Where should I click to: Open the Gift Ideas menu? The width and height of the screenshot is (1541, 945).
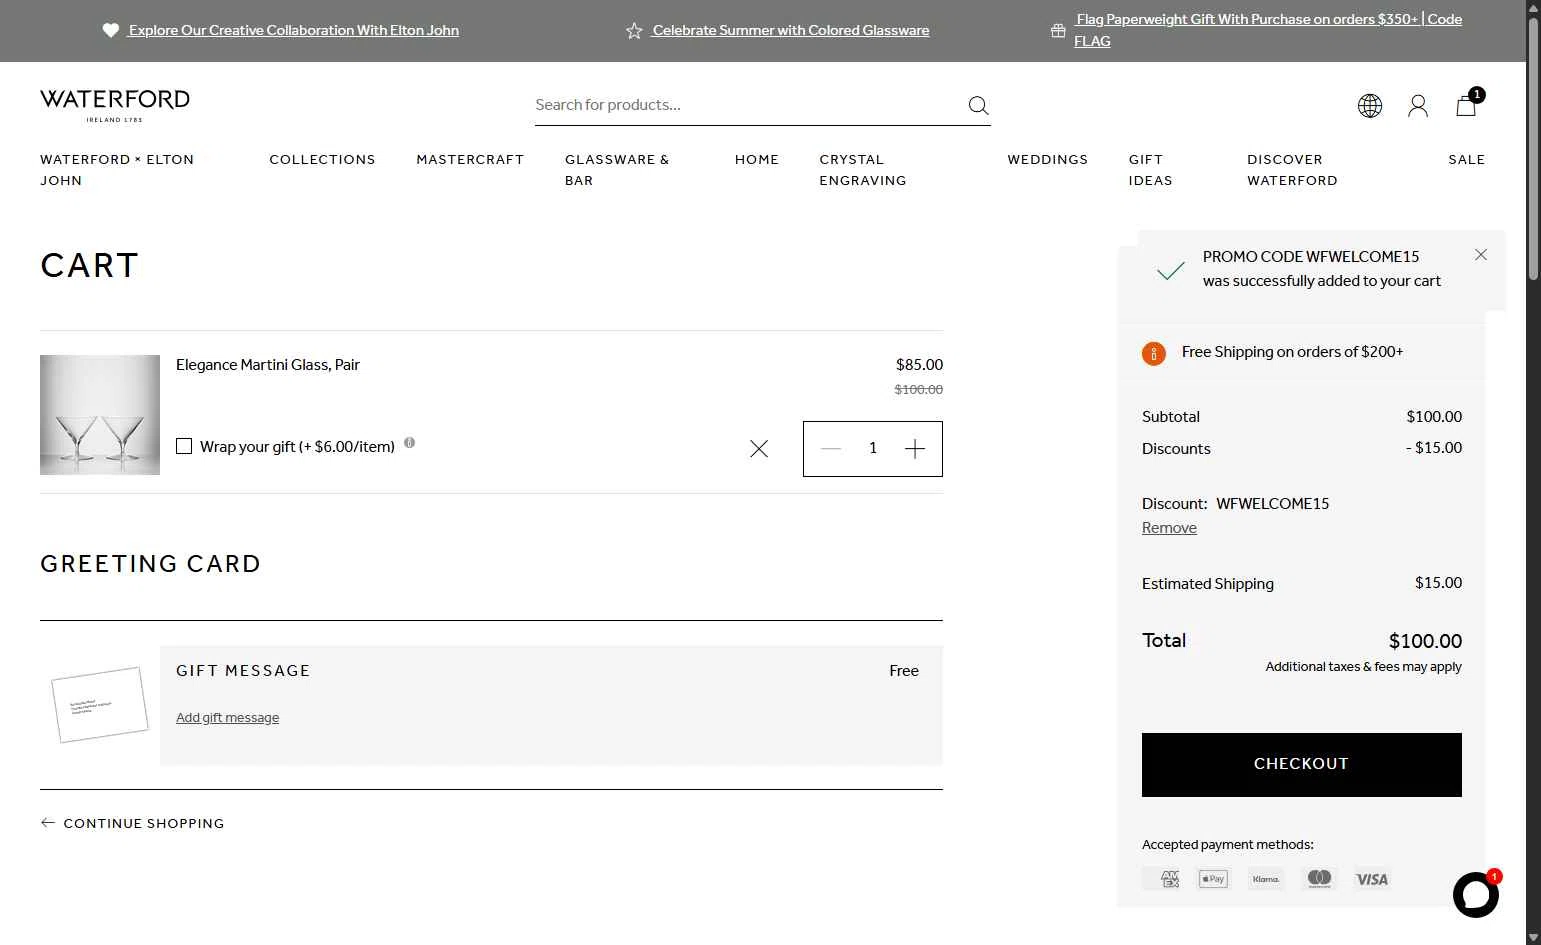[x=1150, y=170]
